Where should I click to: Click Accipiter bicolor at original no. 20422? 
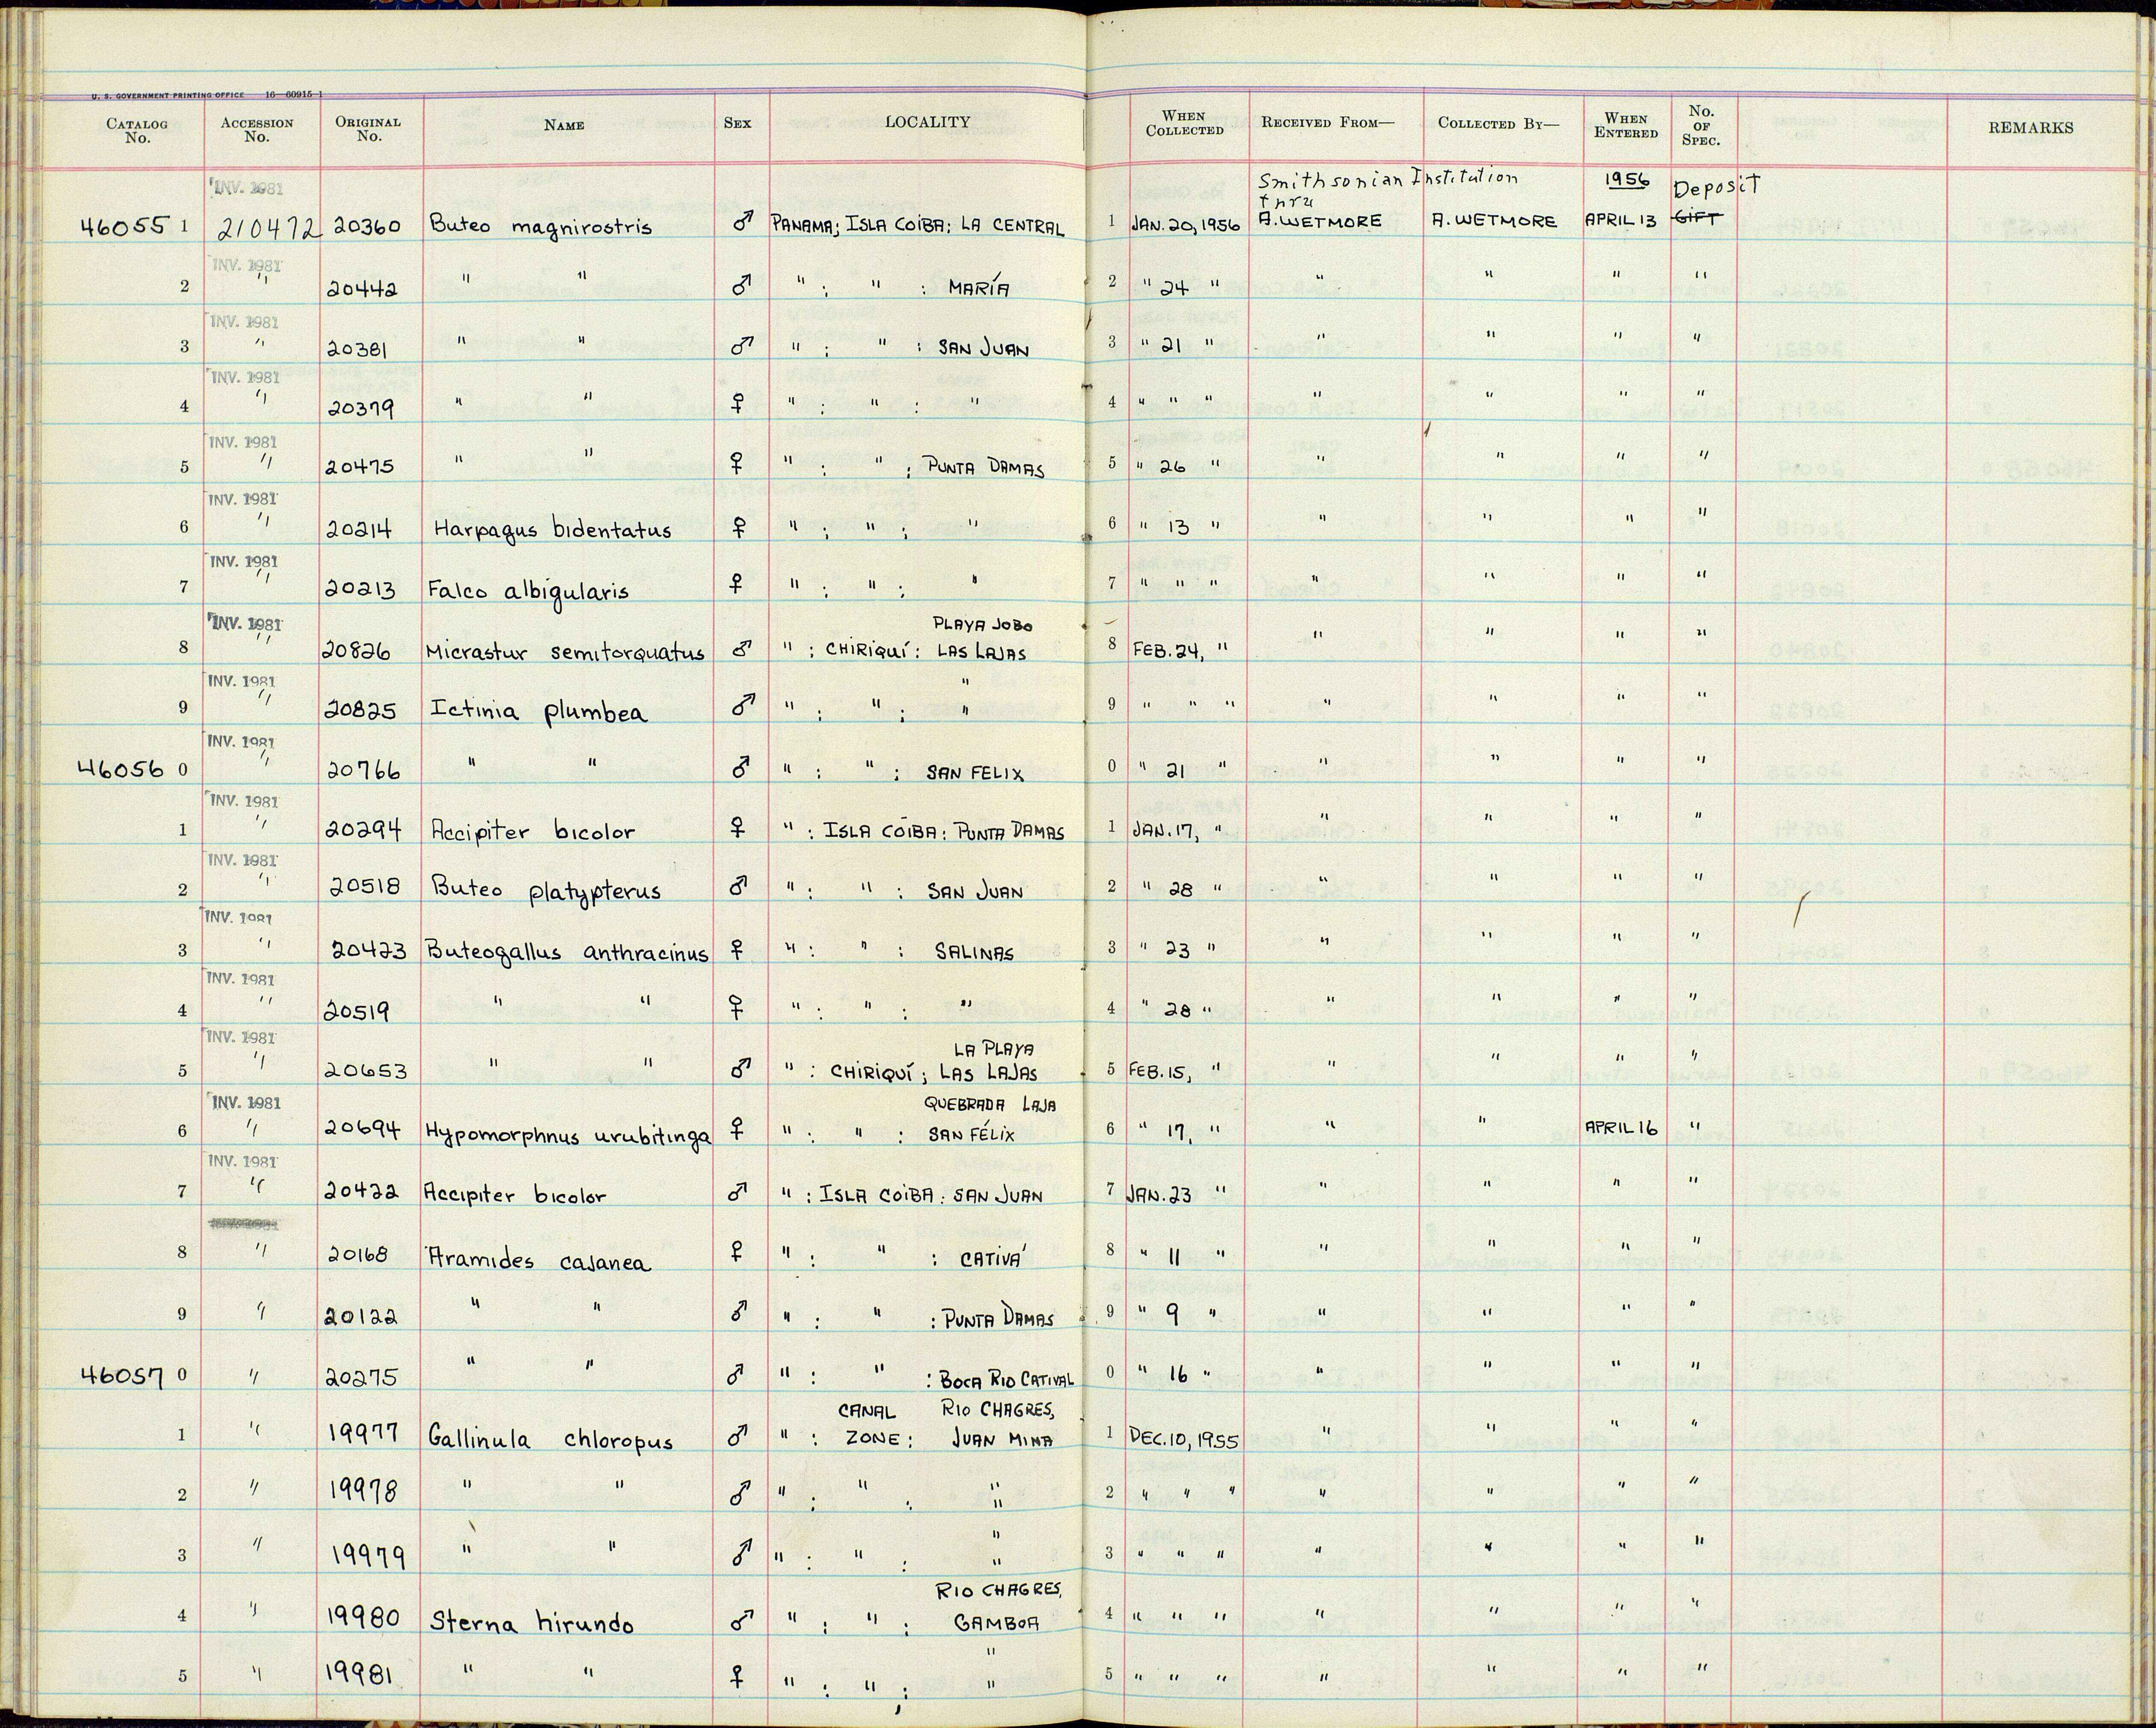(515, 1195)
